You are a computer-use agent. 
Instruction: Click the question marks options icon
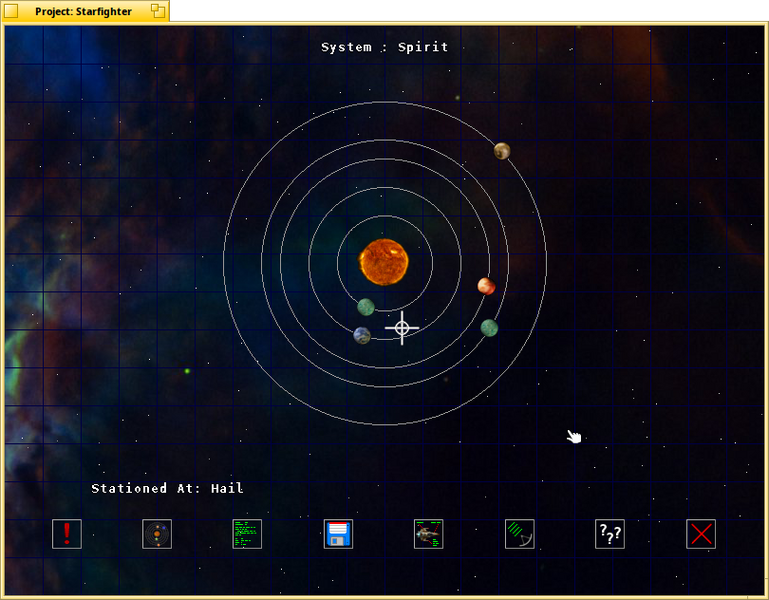pos(610,534)
